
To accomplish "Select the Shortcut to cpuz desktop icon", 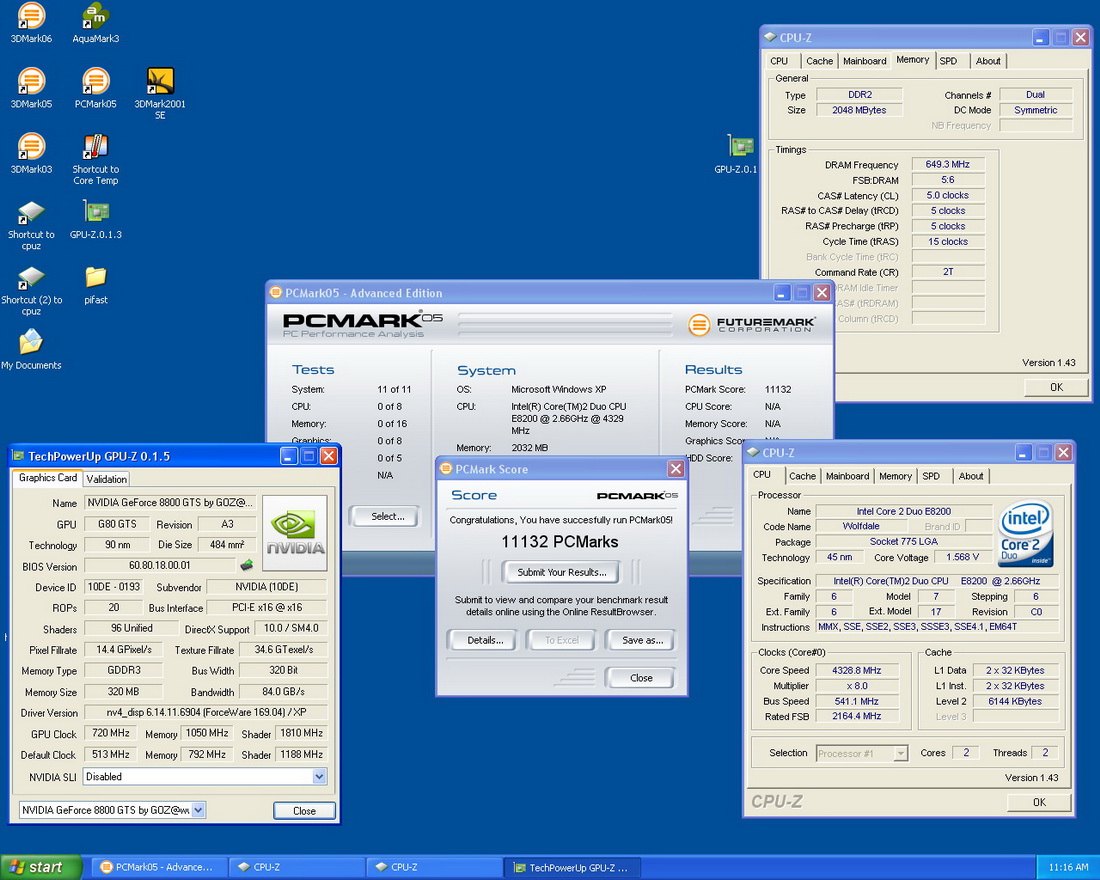I will pyautogui.click(x=31, y=225).
